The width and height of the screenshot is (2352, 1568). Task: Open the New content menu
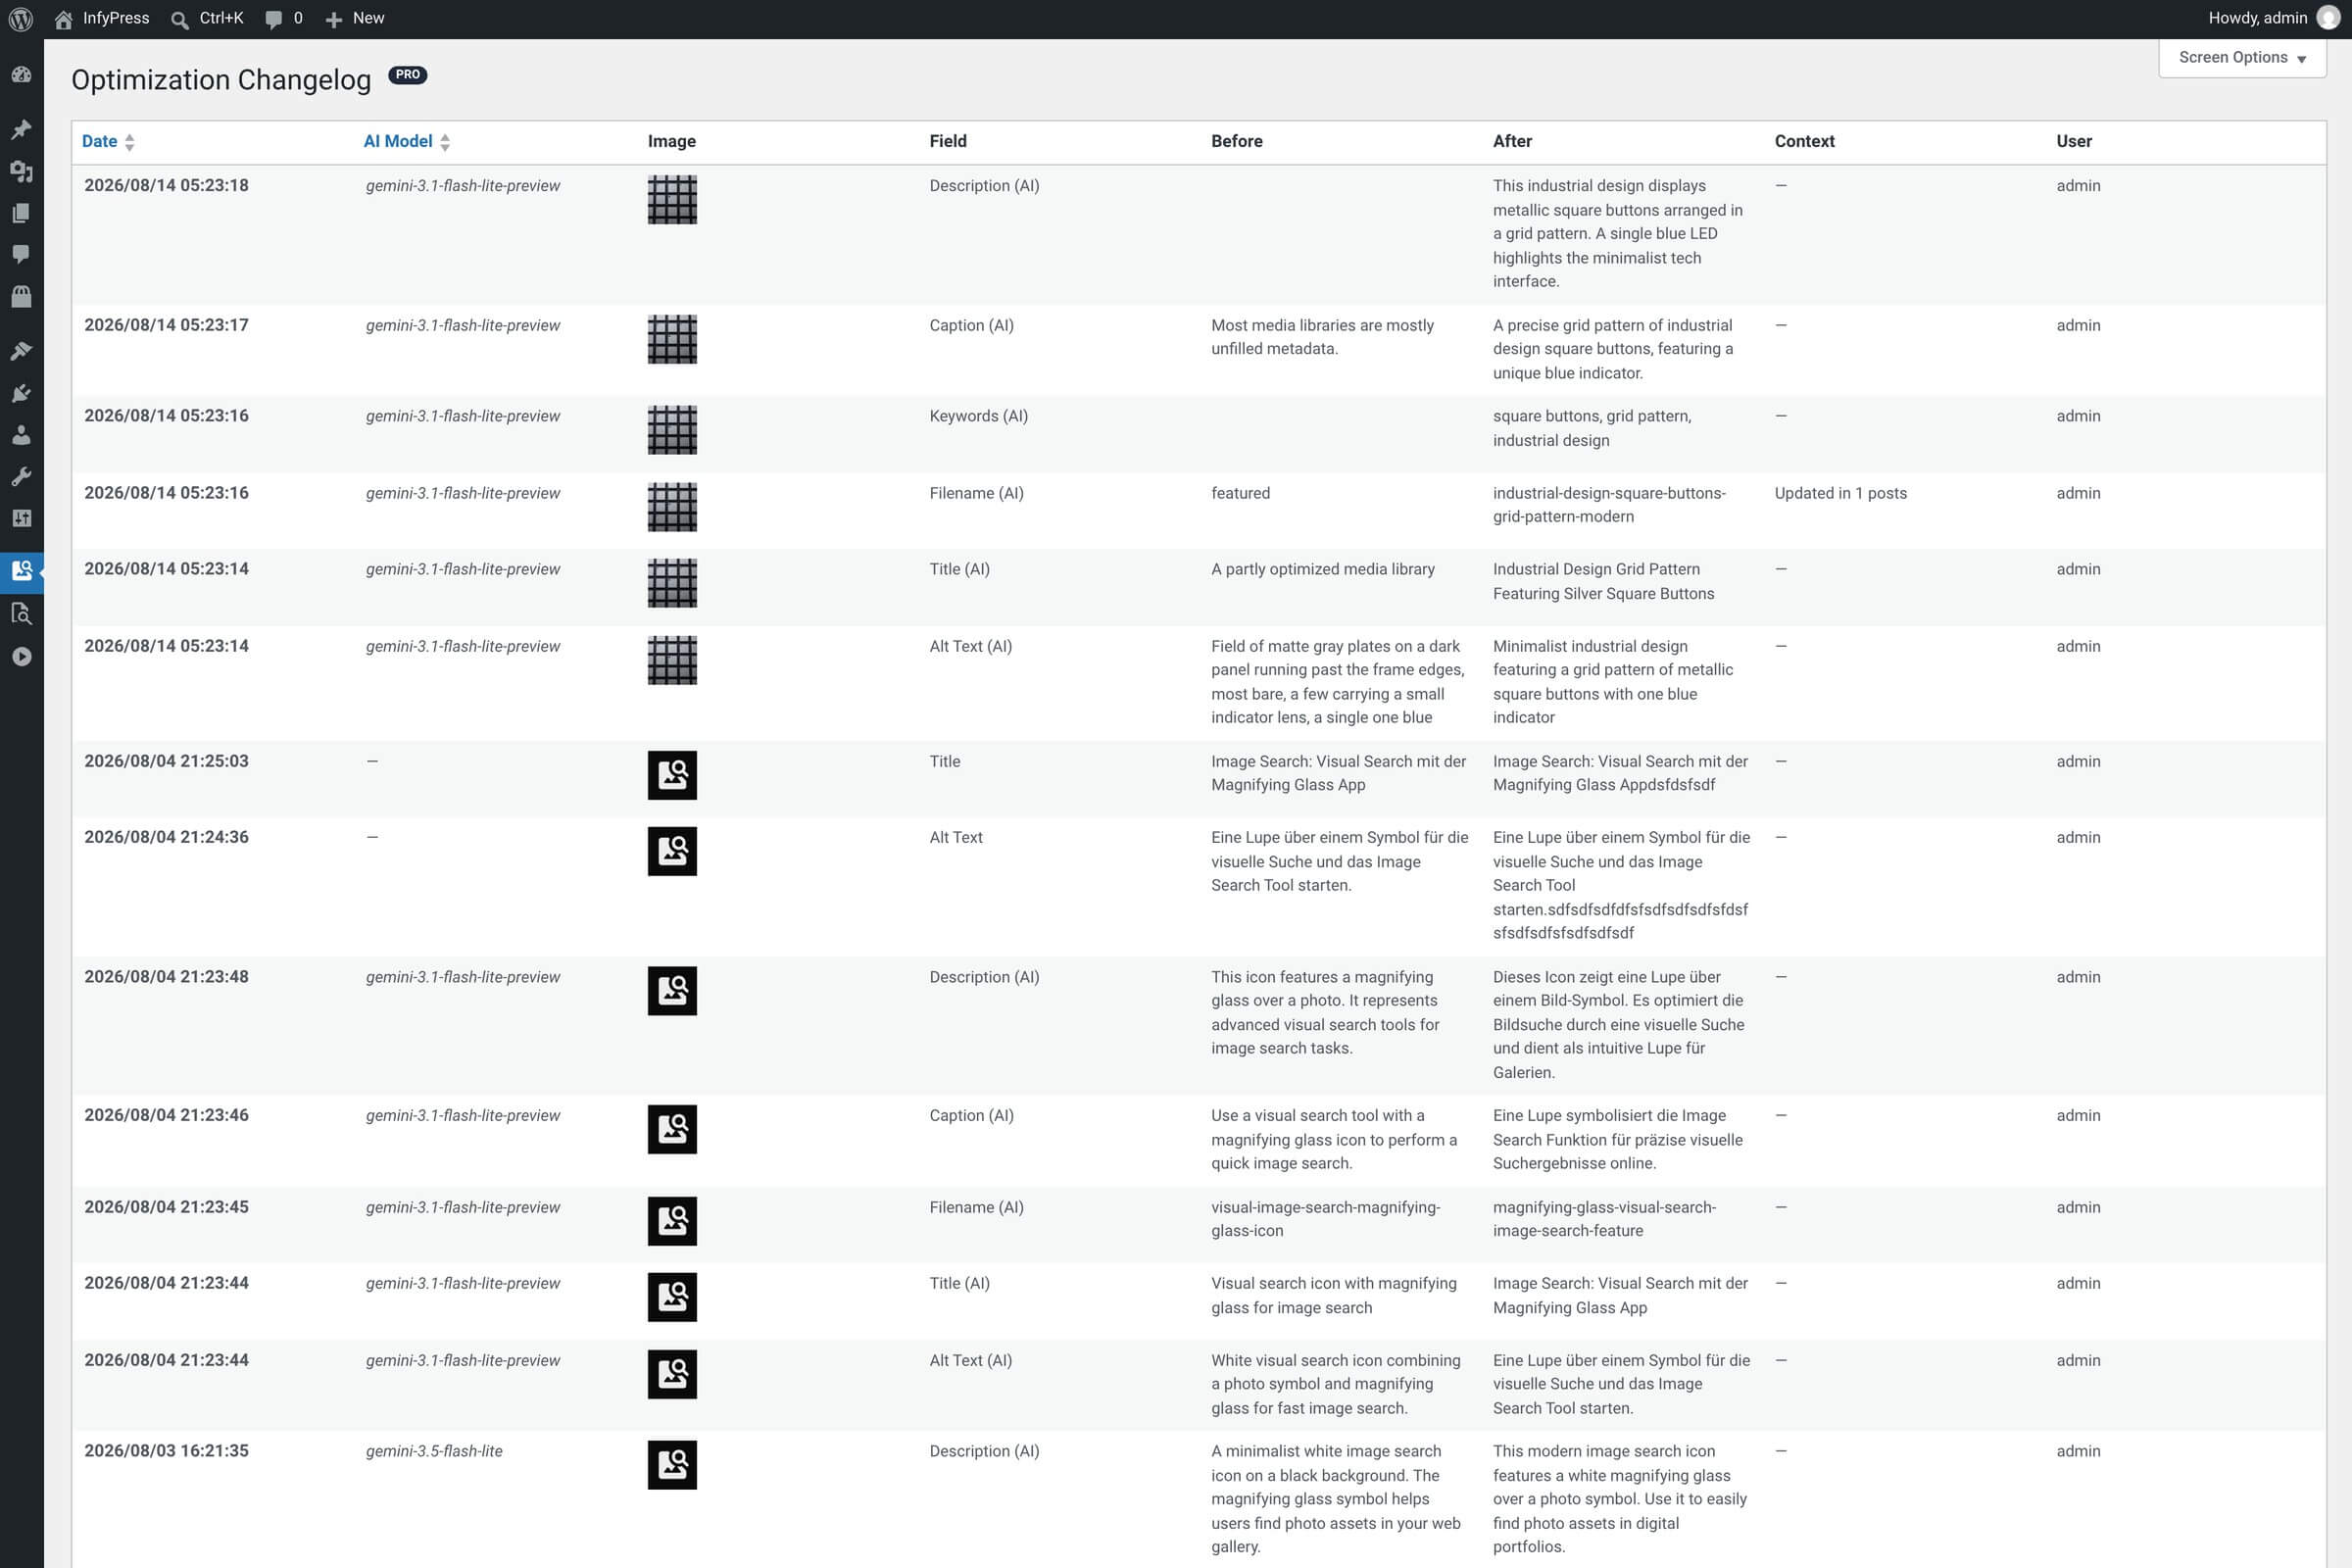(x=368, y=18)
